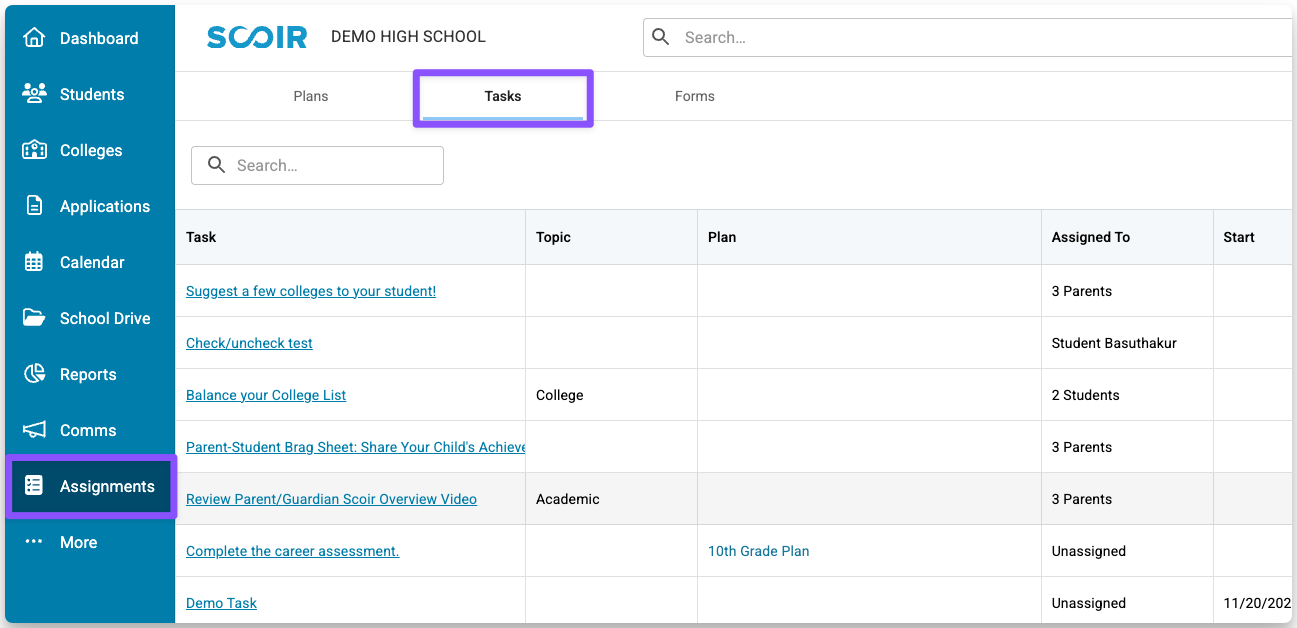This screenshot has width=1297, height=628.
Task: Click the Dashboard home icon
Action: (34, 38)
